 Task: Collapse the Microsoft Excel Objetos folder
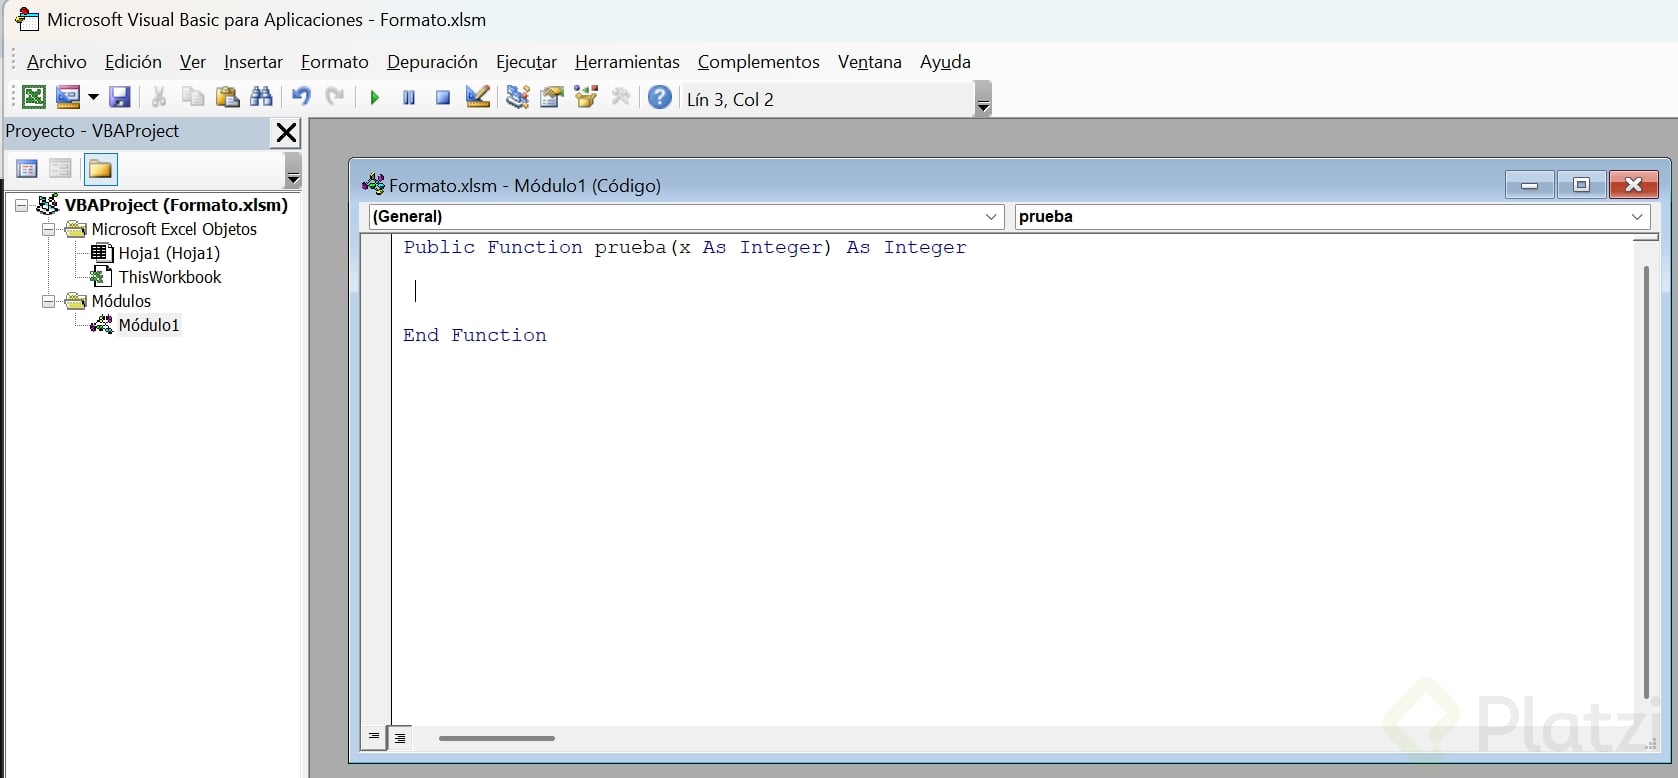pos(48,229)
